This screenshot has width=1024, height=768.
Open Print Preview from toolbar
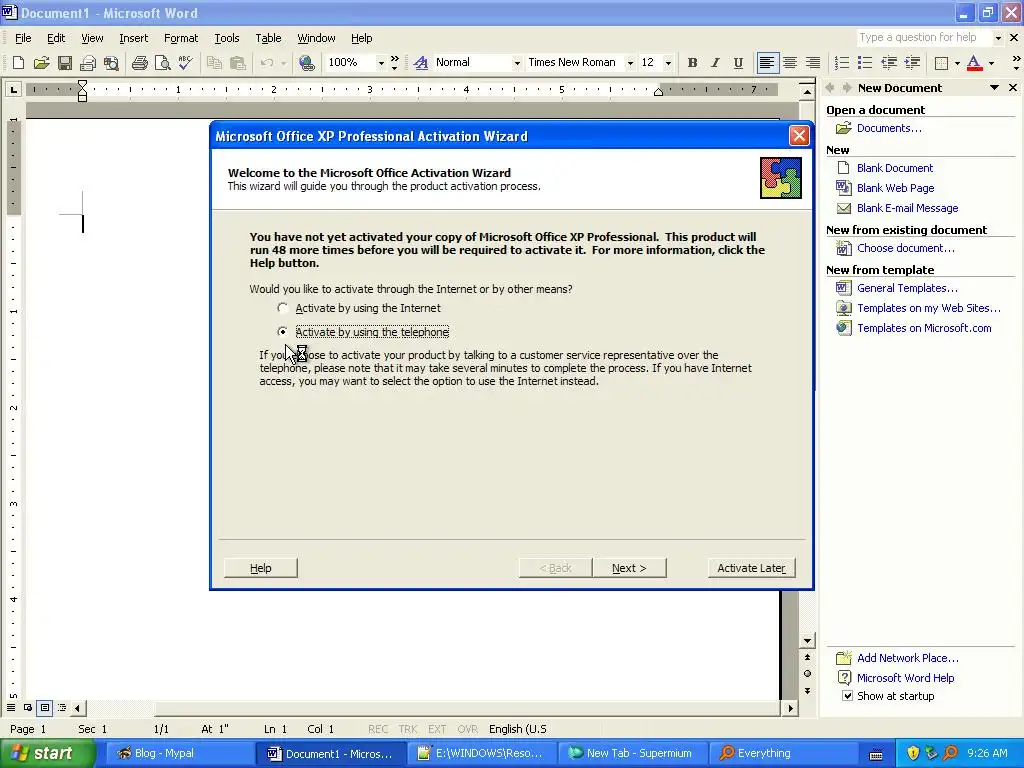(162, 63)
